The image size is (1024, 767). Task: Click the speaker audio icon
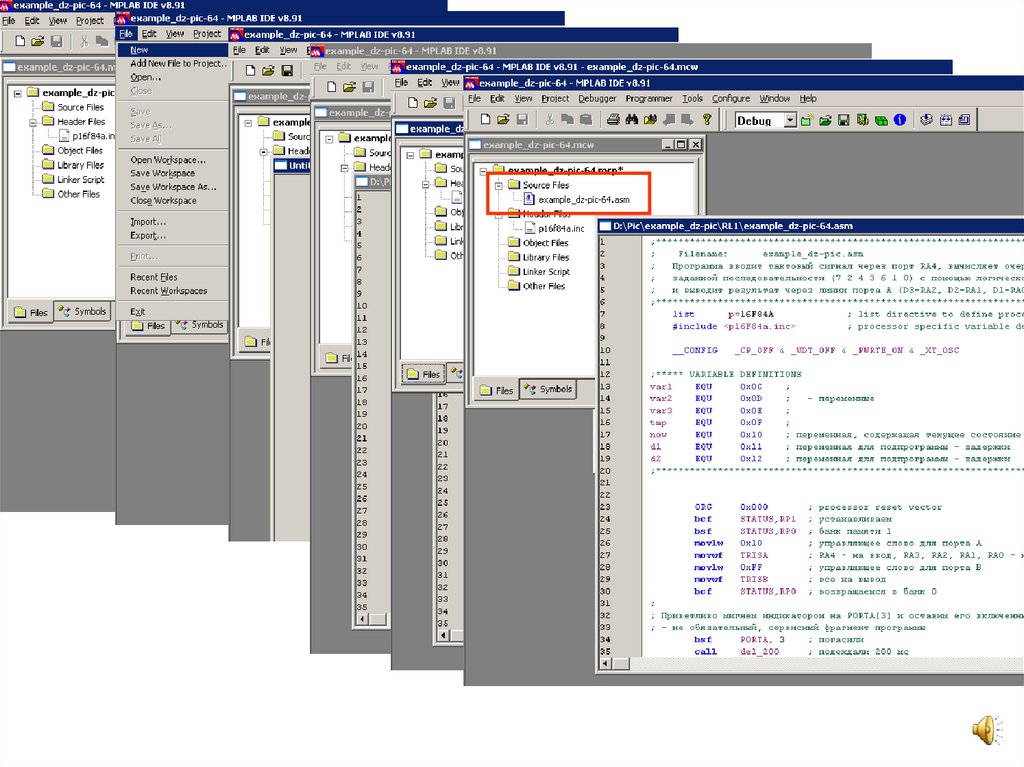(x=987, y=729)
